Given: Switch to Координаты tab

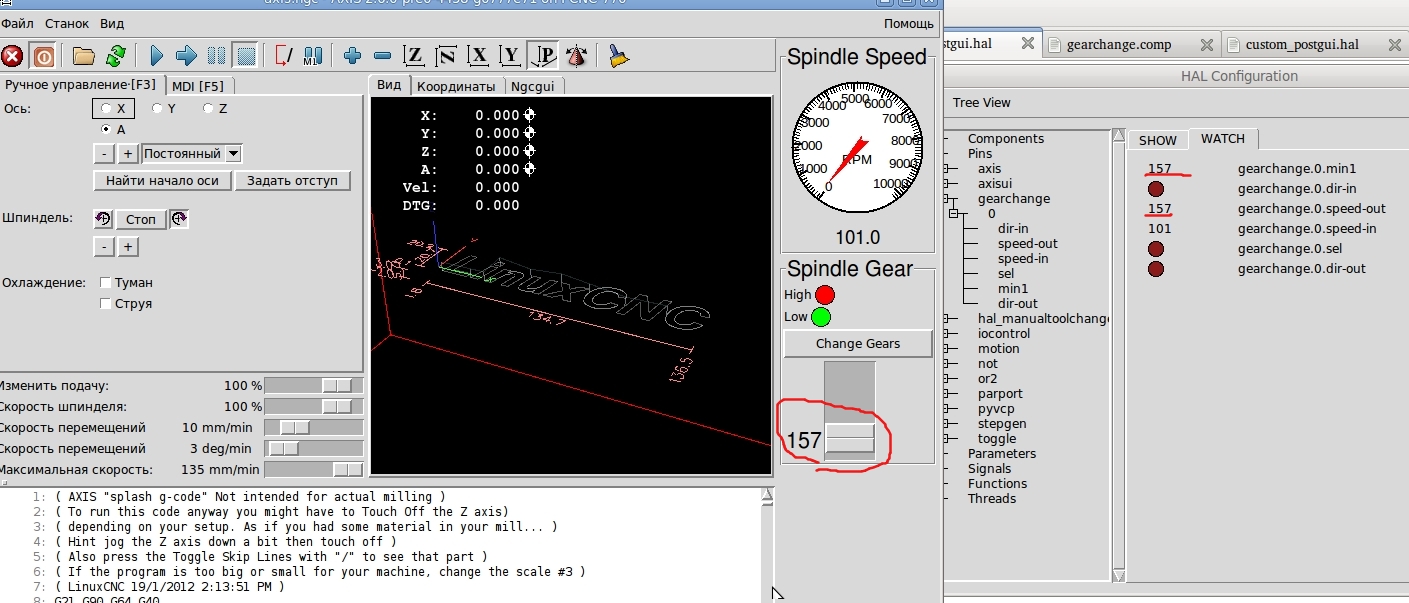Looking at the screenshot, I should click(x=456, y=86).
